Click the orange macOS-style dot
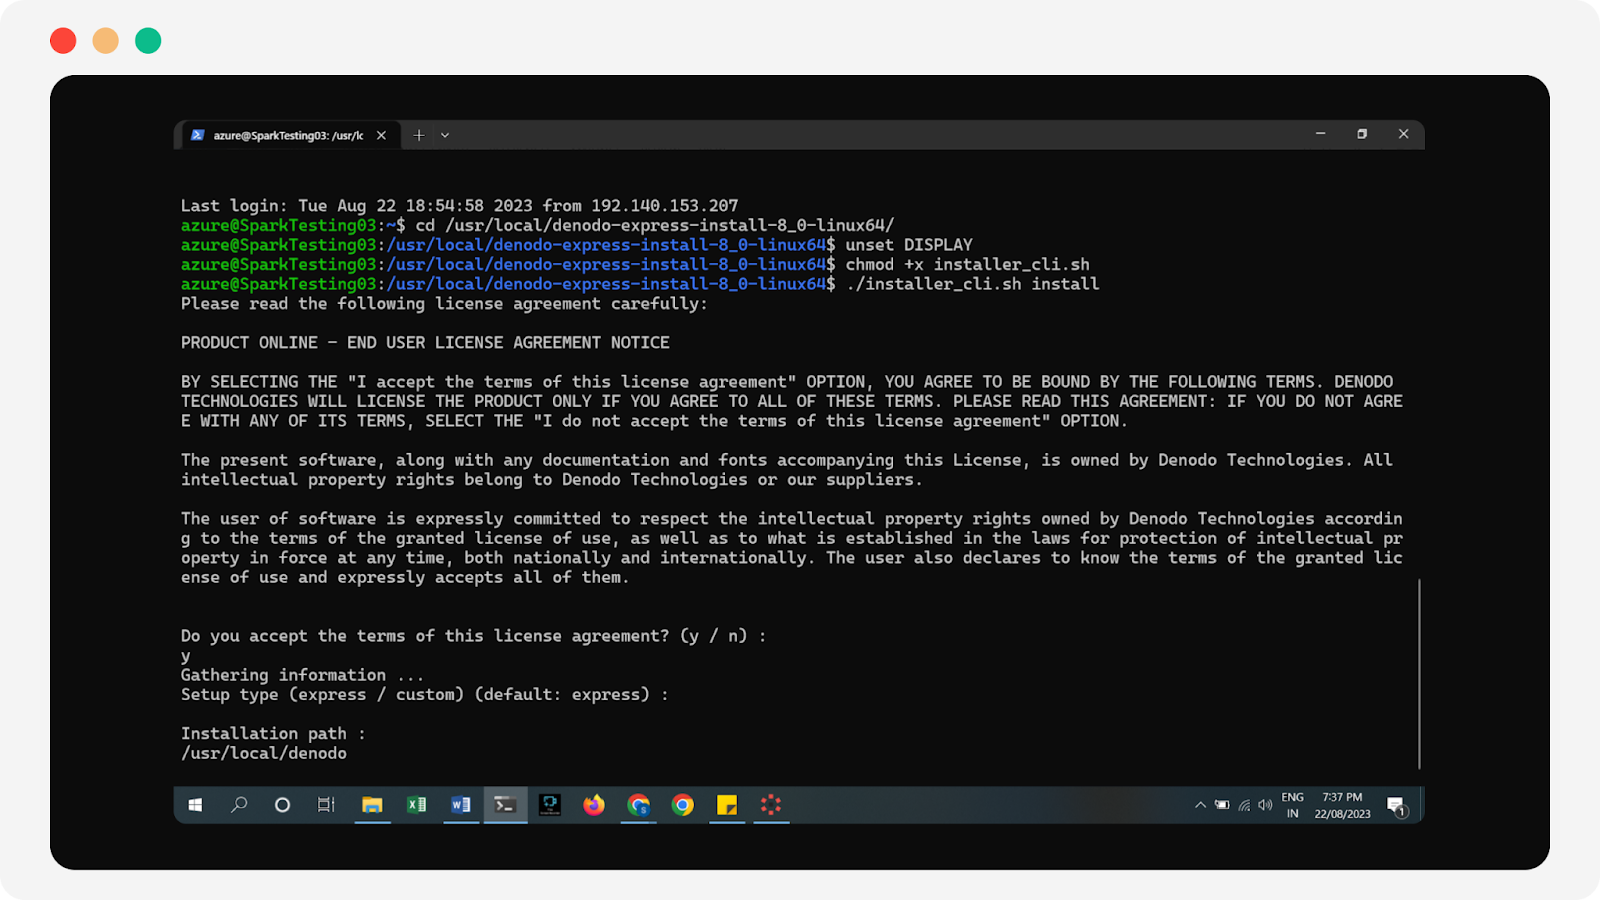 point(105,41)
